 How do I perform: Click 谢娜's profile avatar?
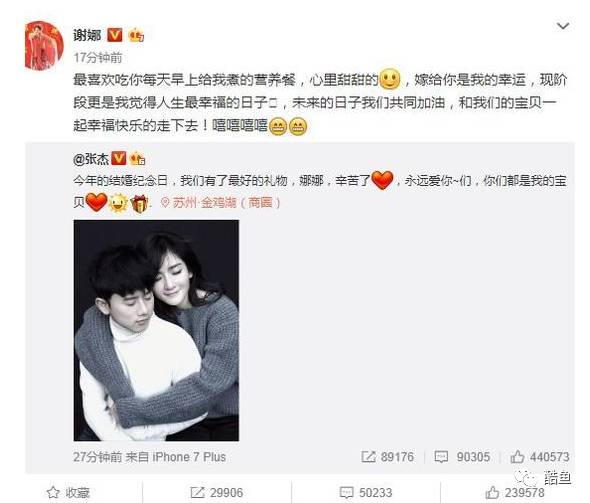[x=44, y=46]
